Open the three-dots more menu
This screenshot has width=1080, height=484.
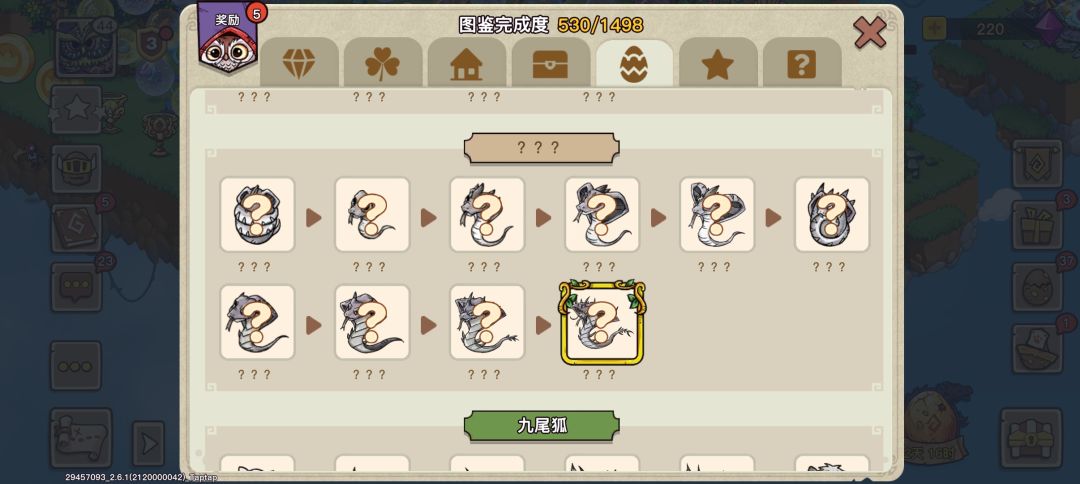(76, 366)
